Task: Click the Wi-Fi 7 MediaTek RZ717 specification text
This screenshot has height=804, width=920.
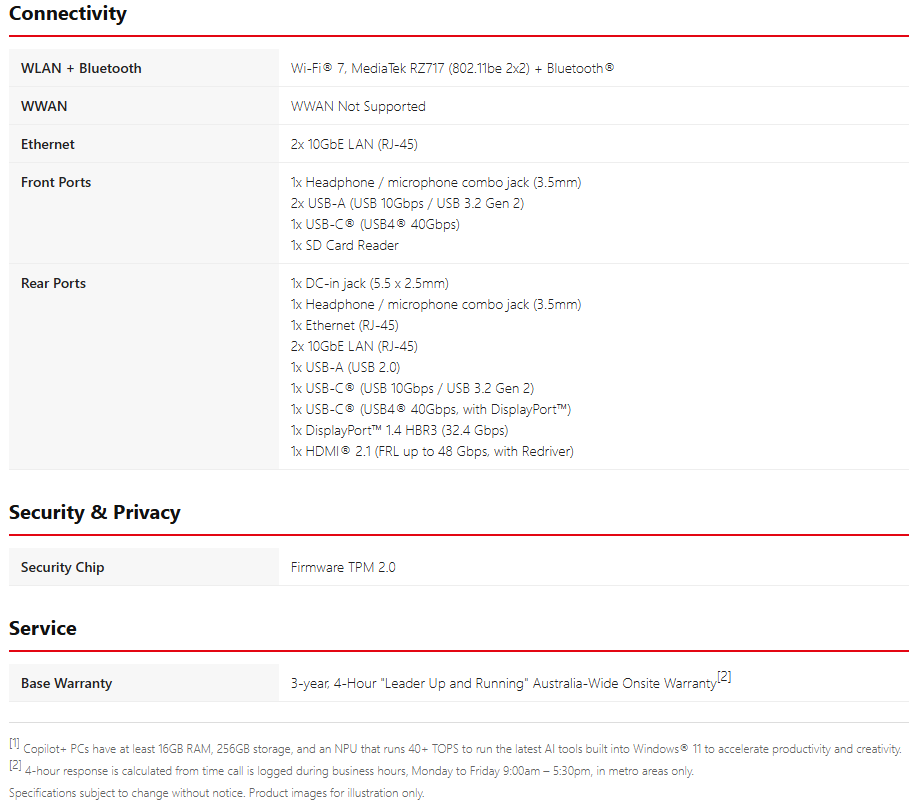Action: (452, 68)
